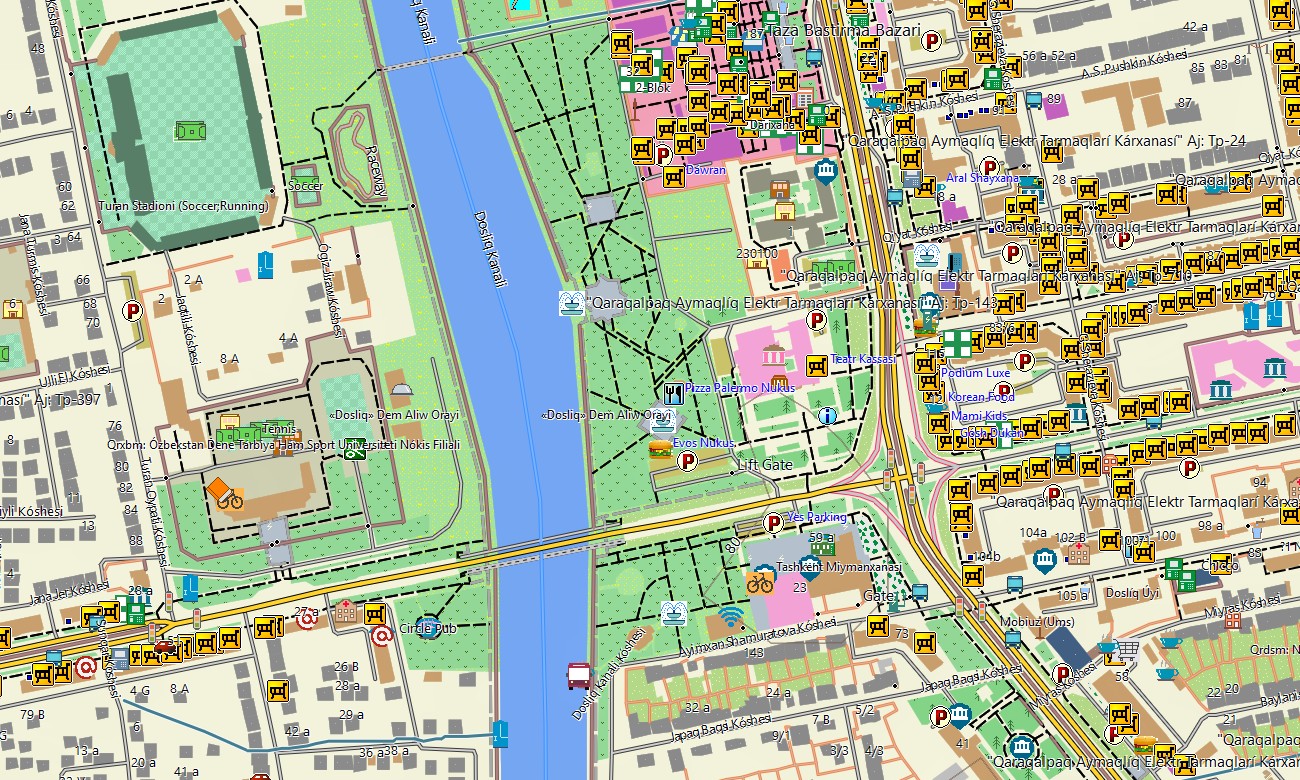Image resolution: width=1300 pixels, height=780 pixels.
Task: Click the shopping cart icon beside Teatr Kassasi
Action: click(x=817, y=365)
